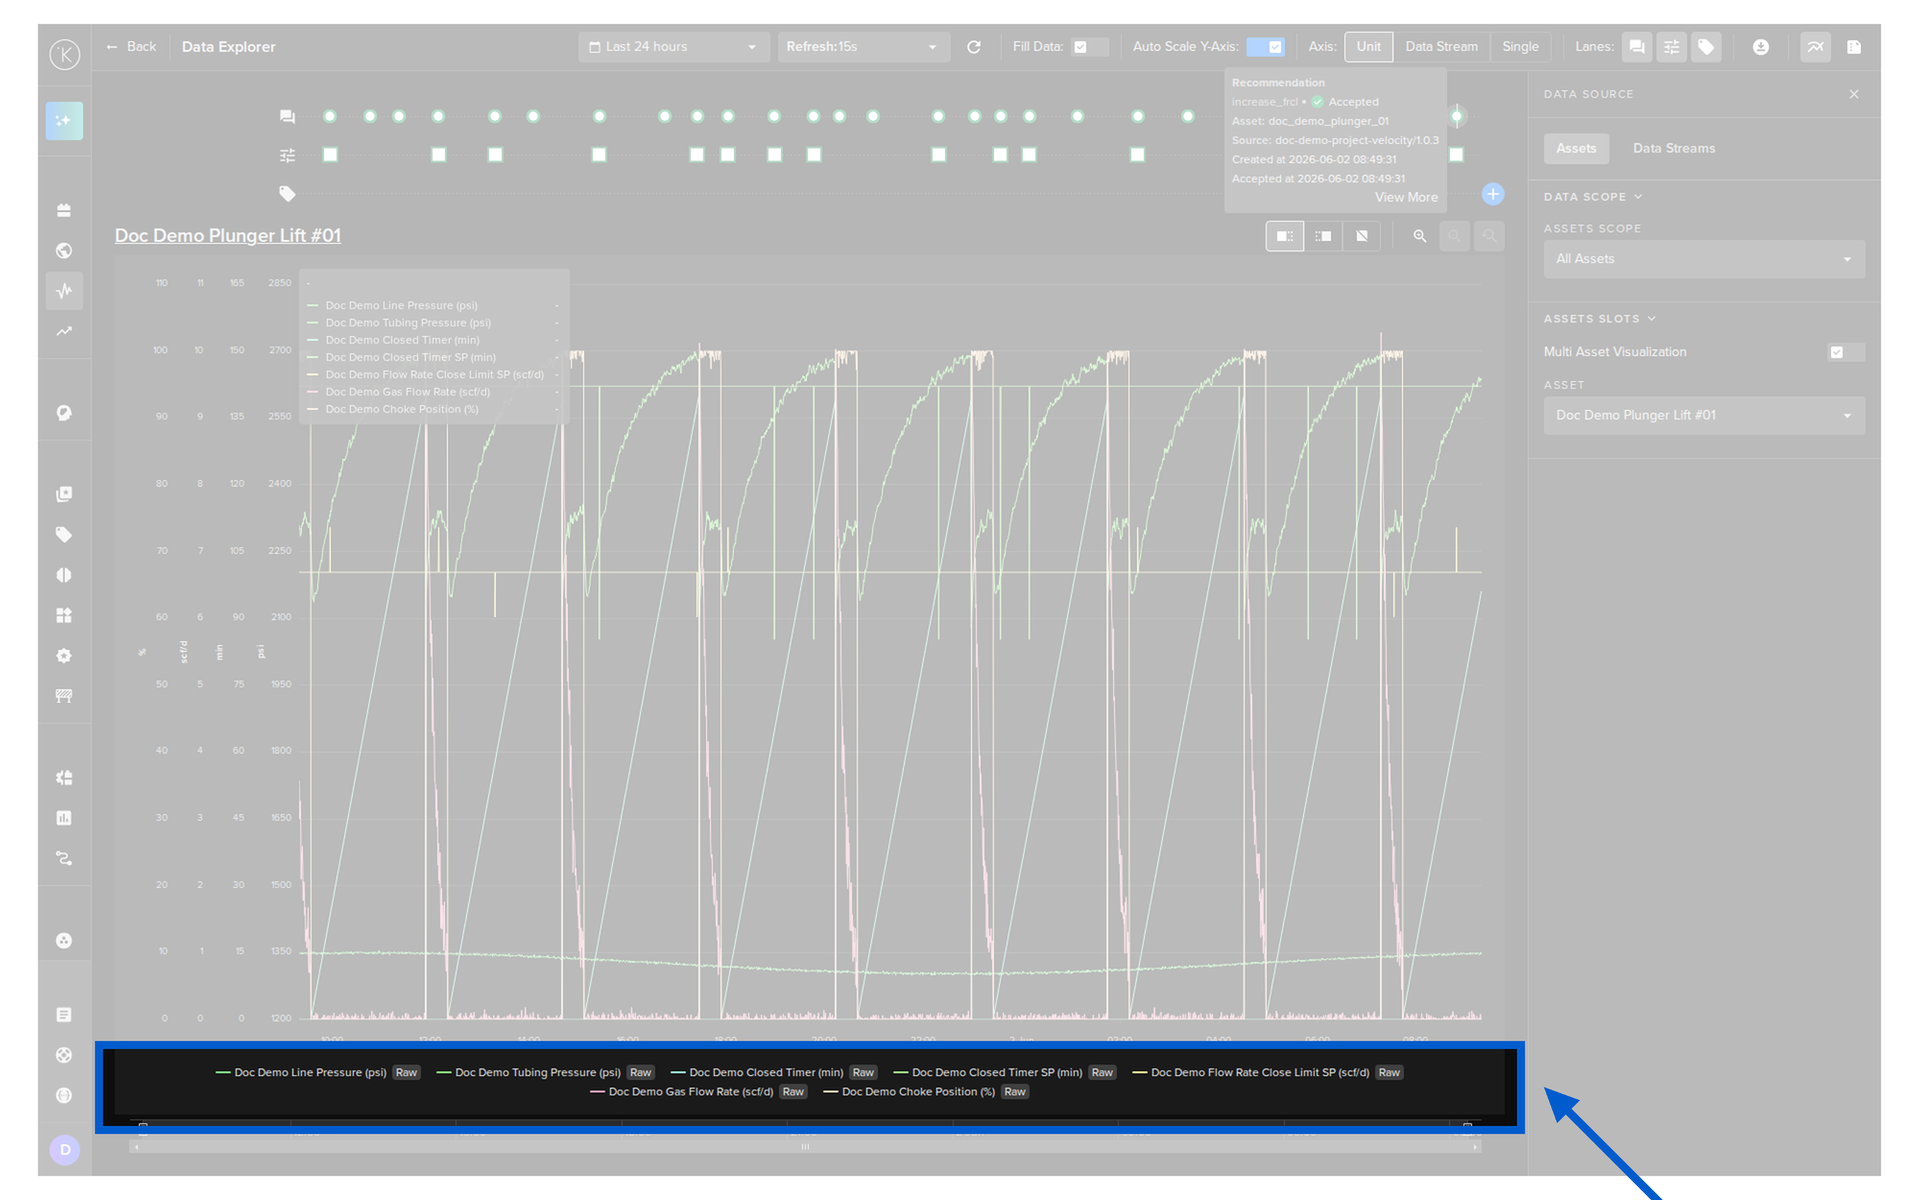This screenshot has height=1200, width=1920.
Task: Select the Data Stream axis option
Action: tap(1441, 47)
